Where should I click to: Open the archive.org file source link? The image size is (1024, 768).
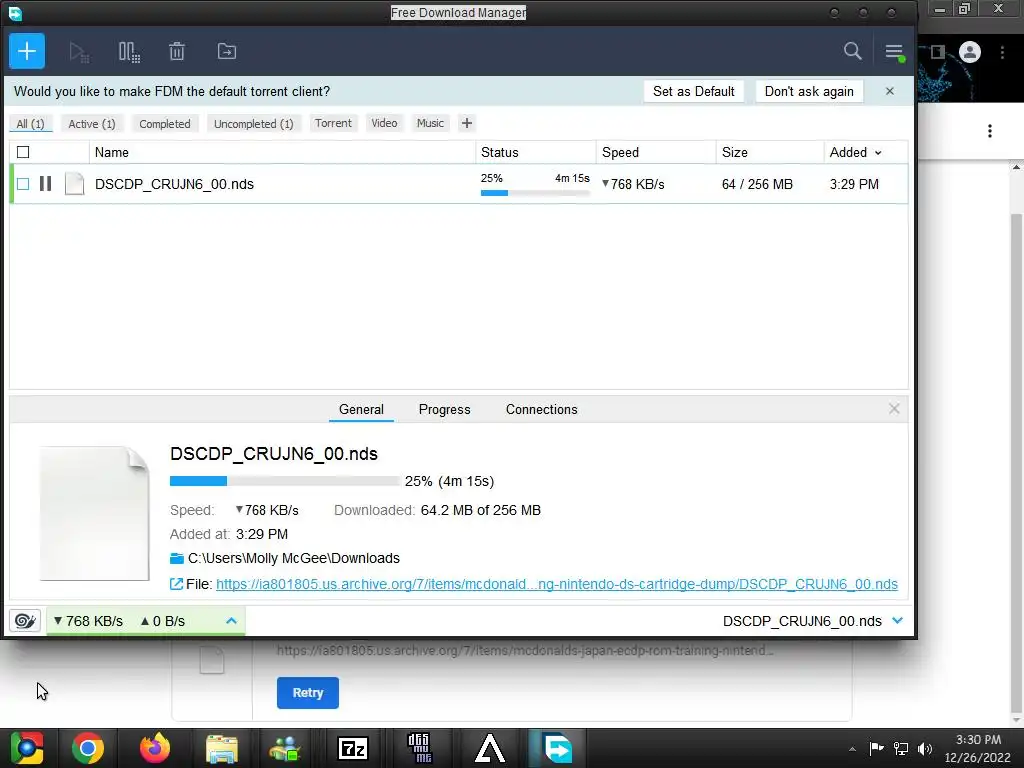(x=556, y=584)
